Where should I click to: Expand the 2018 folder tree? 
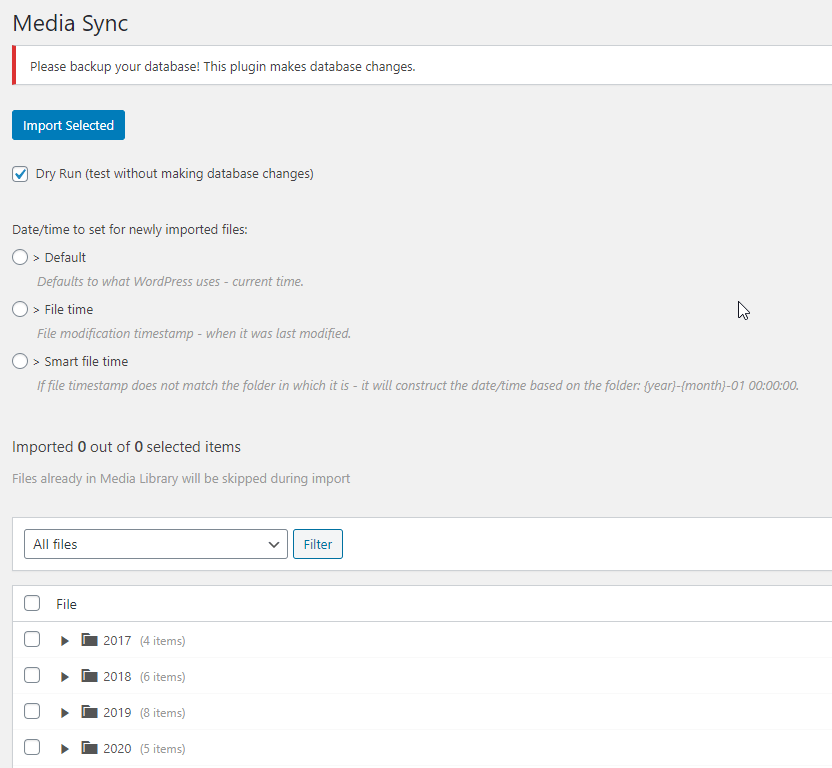coord(64,676)
